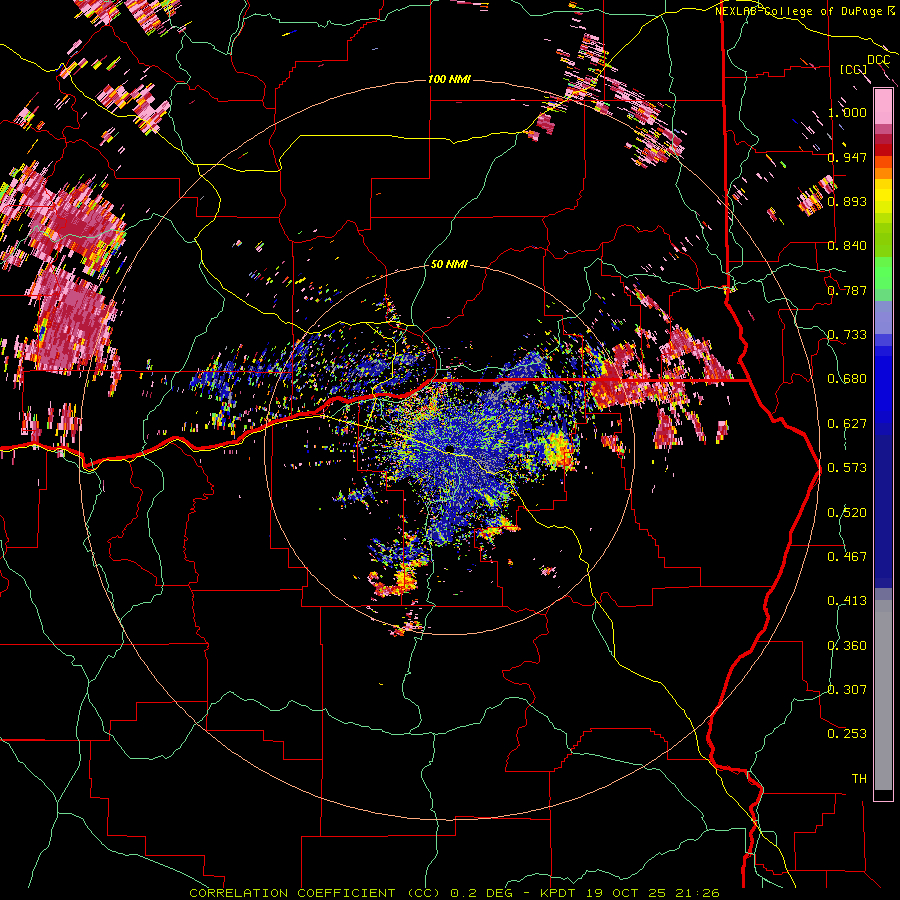
Task: Select the 0.947 legend value
Action: (x=847, y=157)
